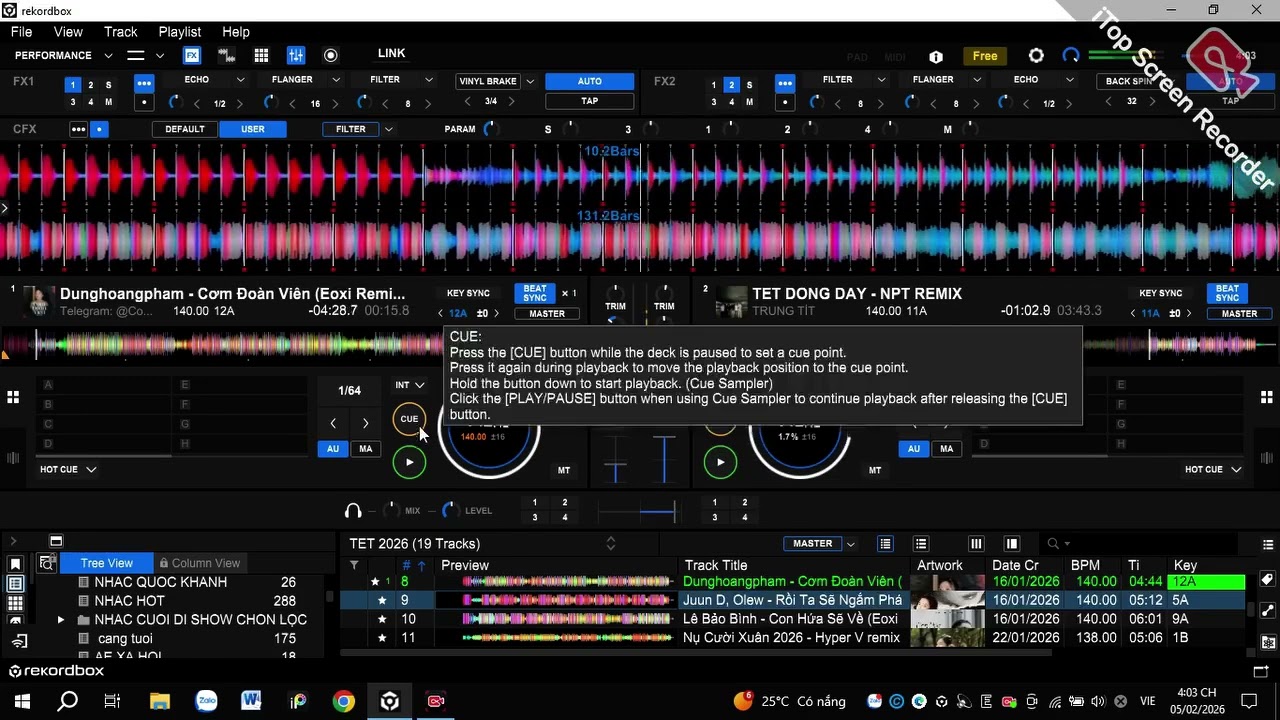Assign FX1 to sampler S
This screenshot has width=1280, height=720.
[109, 85]
